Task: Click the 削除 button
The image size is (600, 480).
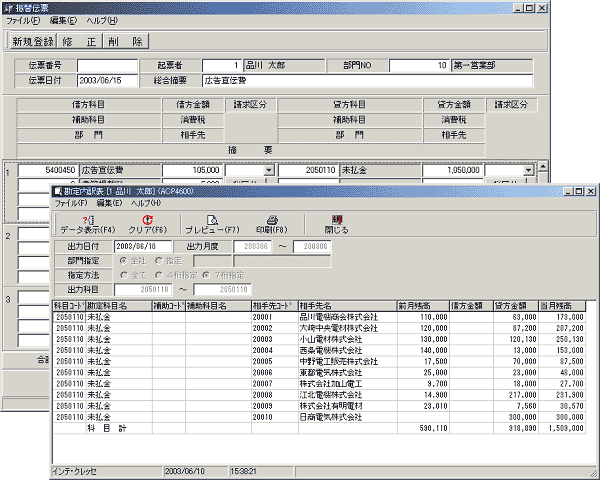Action: click(126, 41)
